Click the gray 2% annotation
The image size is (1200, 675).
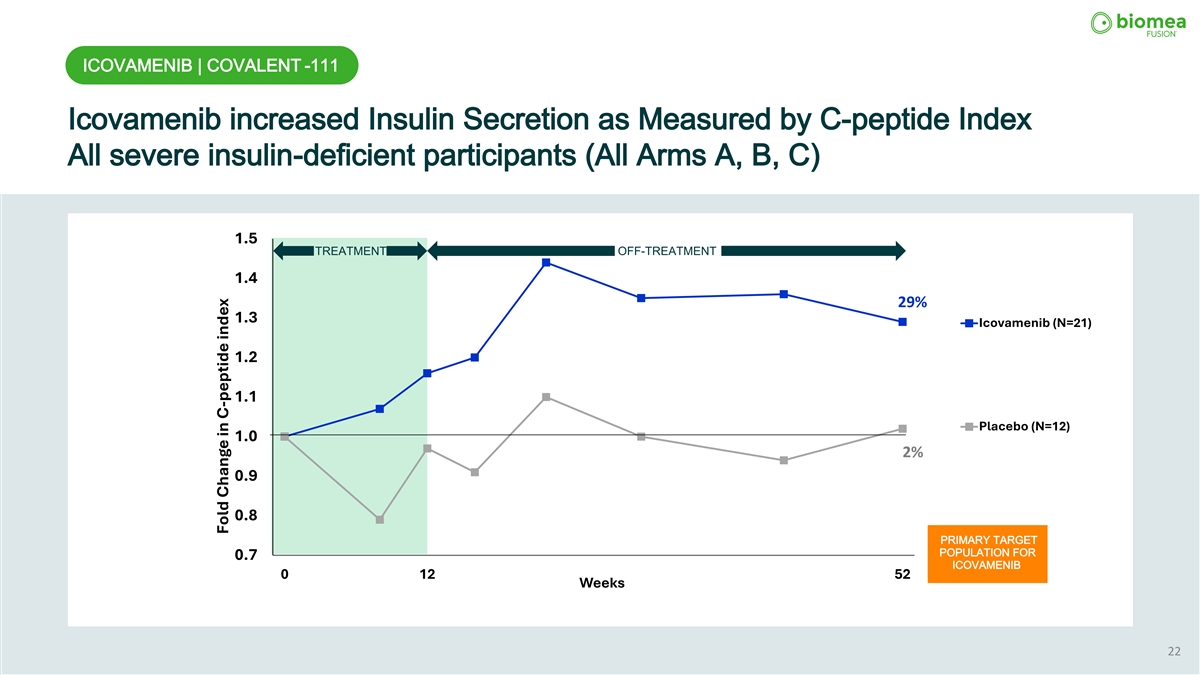(912, 452)
